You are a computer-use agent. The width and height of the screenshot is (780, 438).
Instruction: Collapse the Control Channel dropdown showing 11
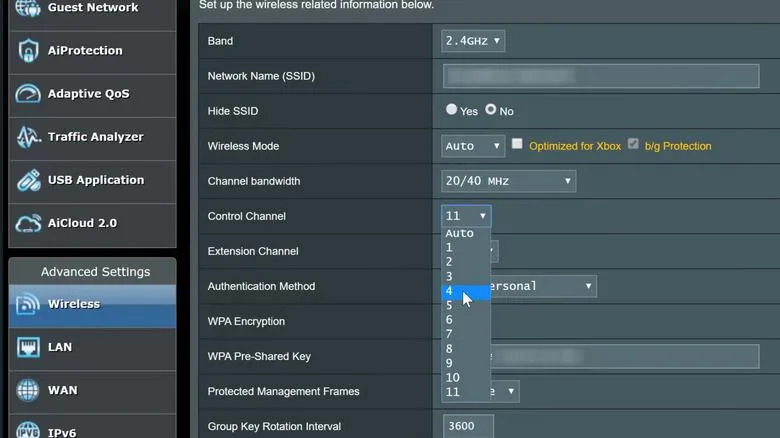466,216
